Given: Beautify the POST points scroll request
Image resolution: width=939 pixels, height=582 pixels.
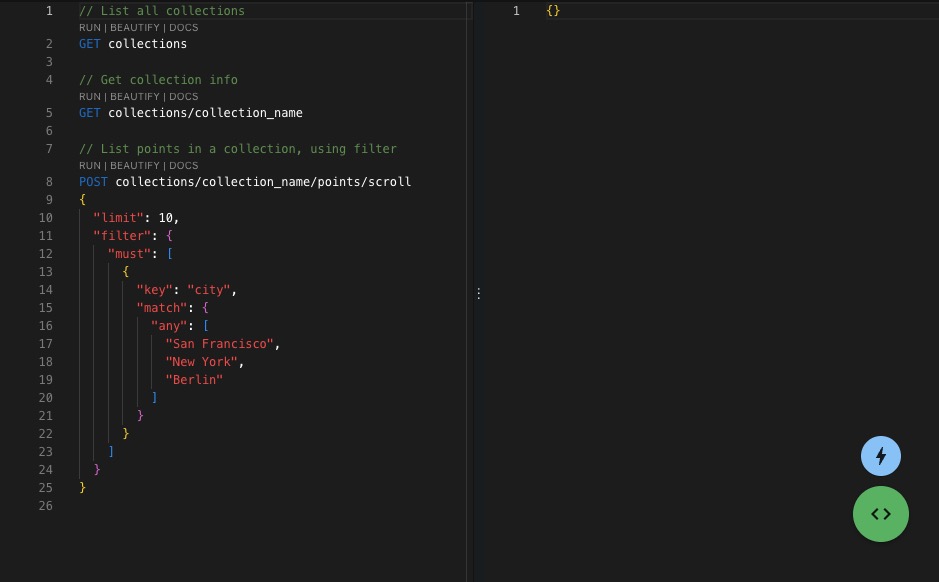Looking at the screenshot, I should (134, 165).
